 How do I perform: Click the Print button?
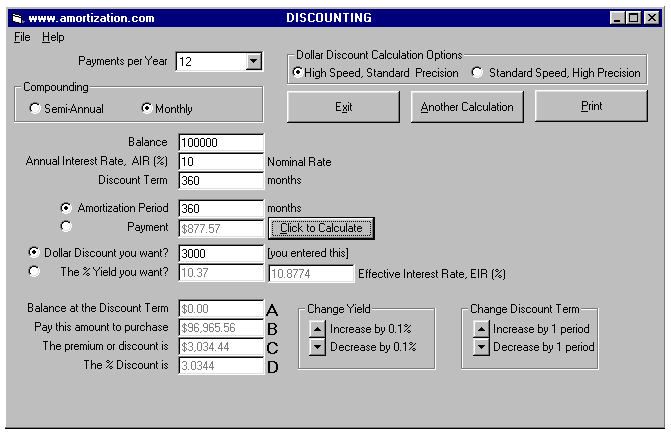[x=591, y=107]
